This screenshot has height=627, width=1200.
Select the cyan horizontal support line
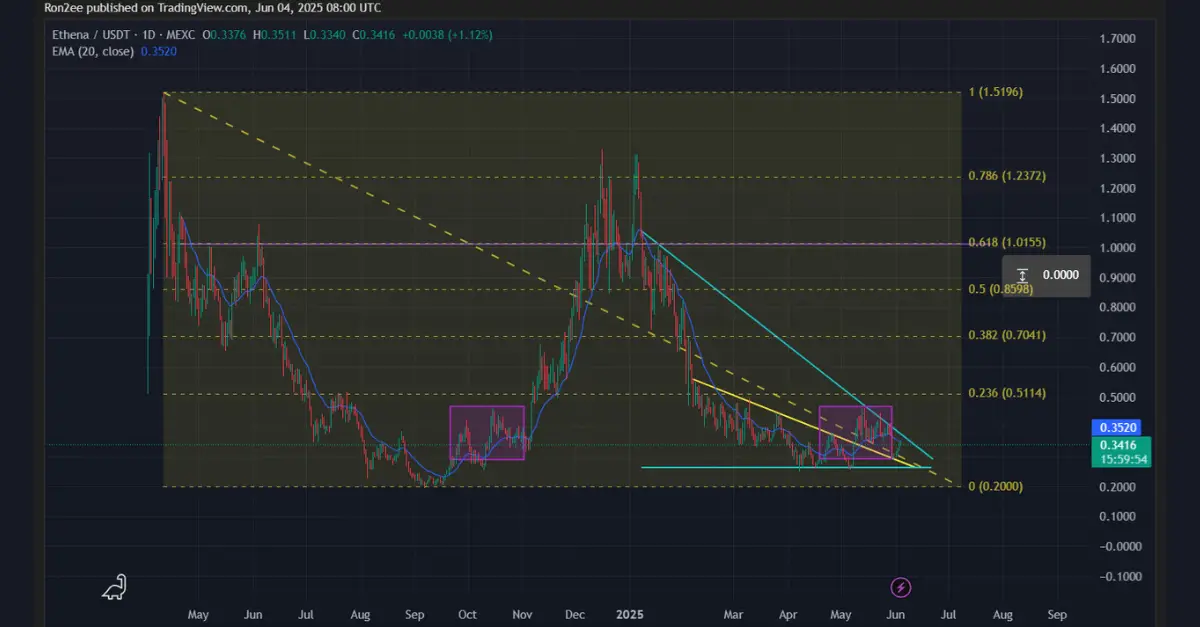(785, 467)
